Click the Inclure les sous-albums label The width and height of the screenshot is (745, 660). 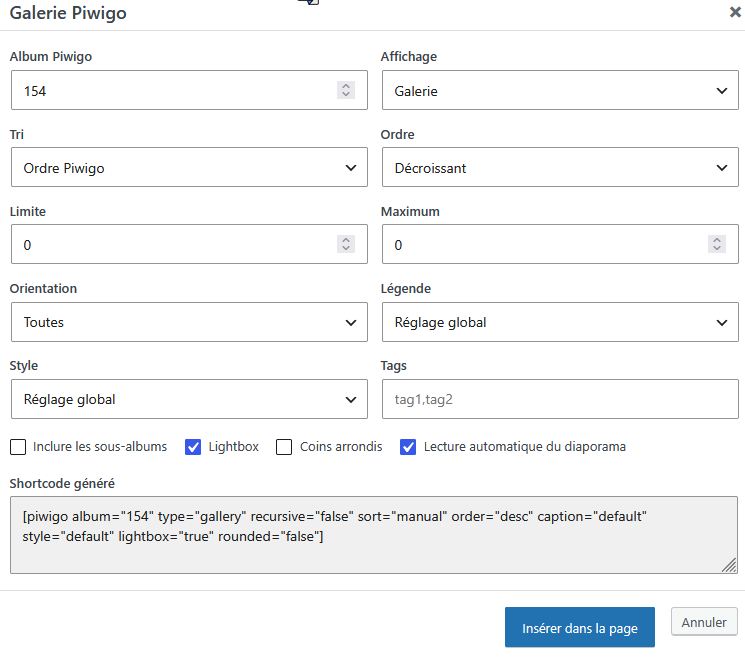100,447
